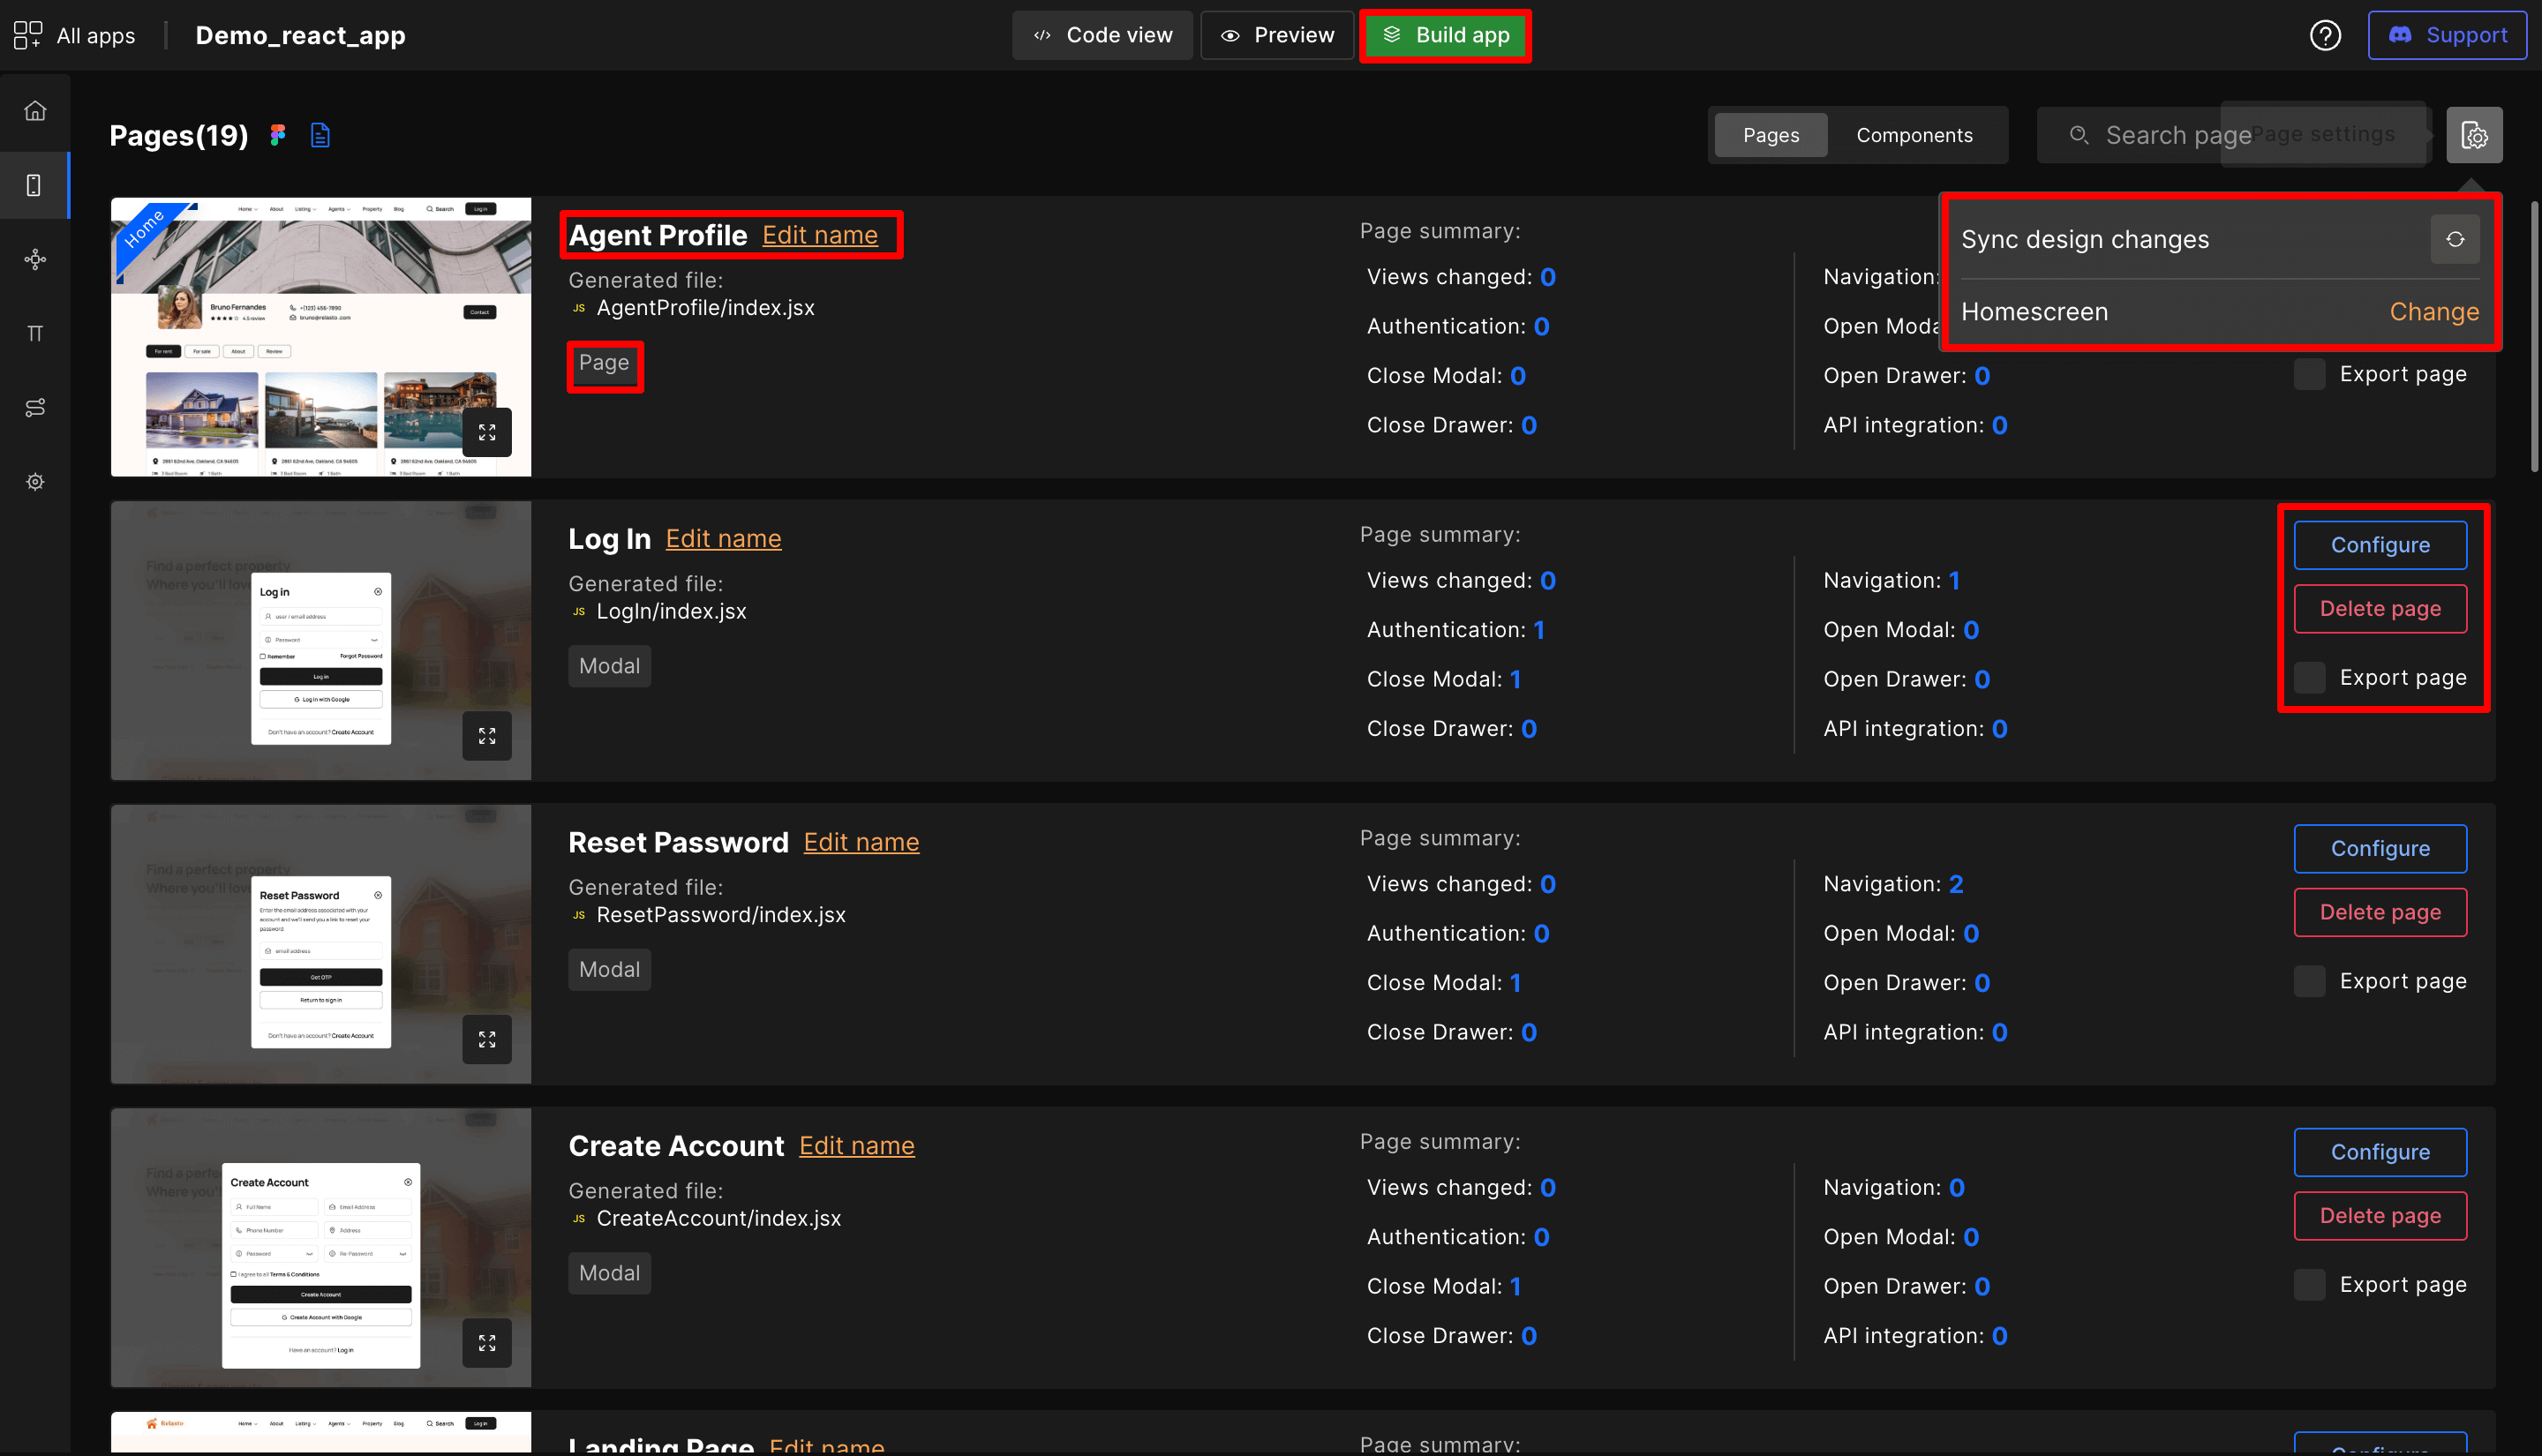
Task: Click the typography icon in sidebar
Action: point(35,333)
